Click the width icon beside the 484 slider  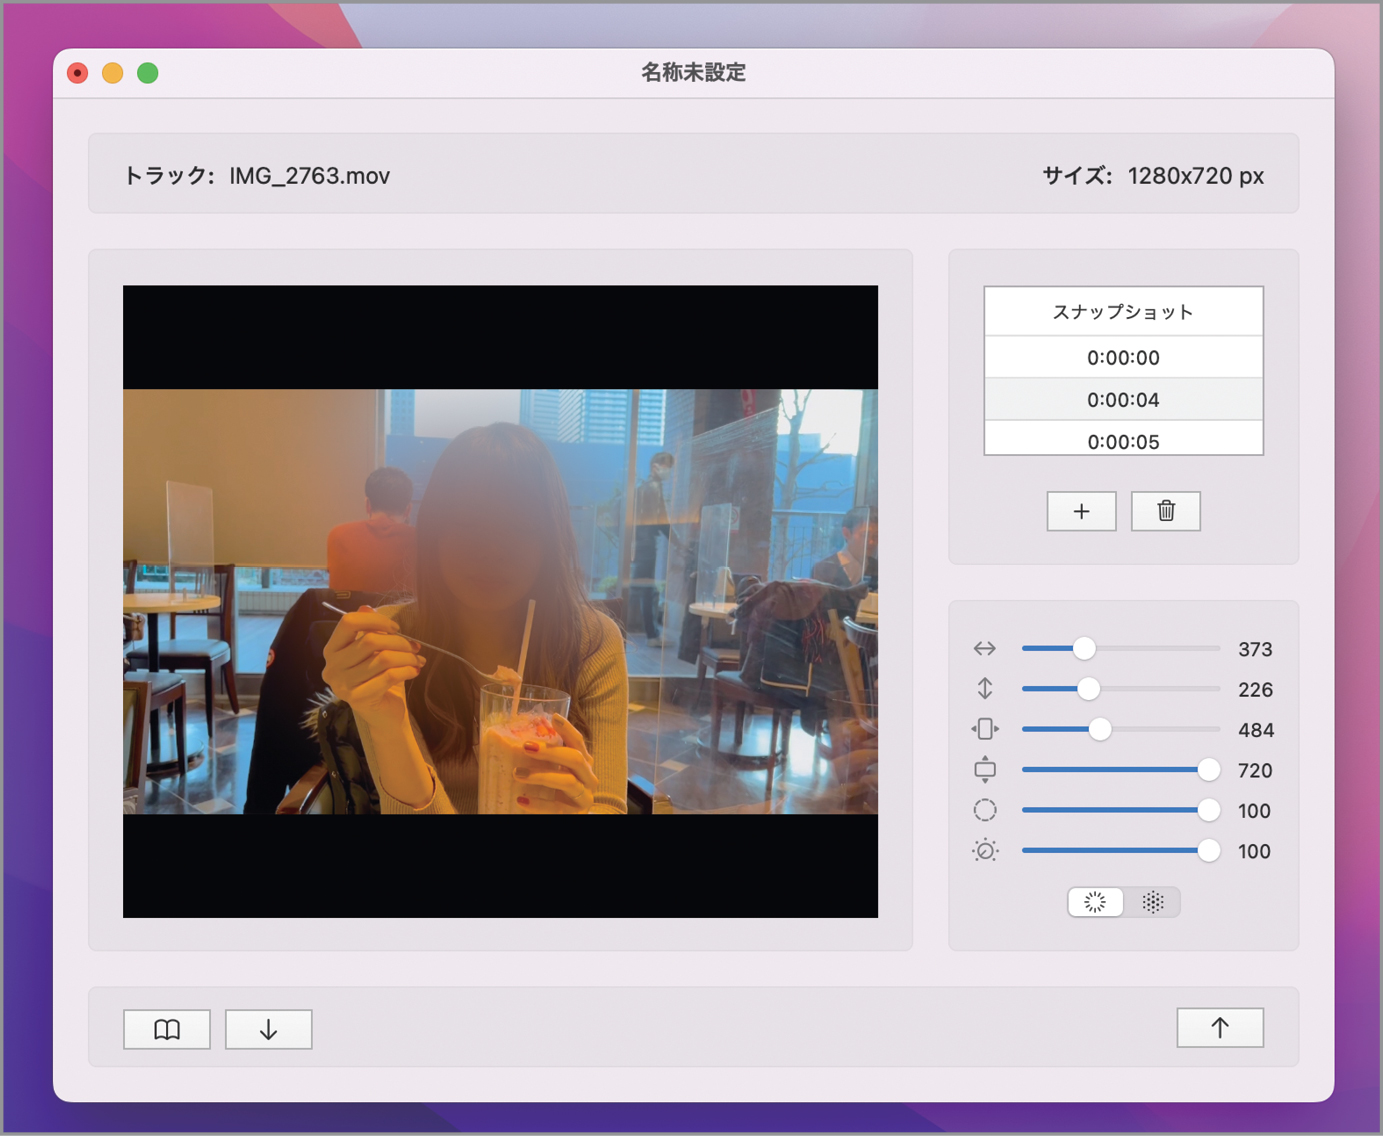pos(985,730)
